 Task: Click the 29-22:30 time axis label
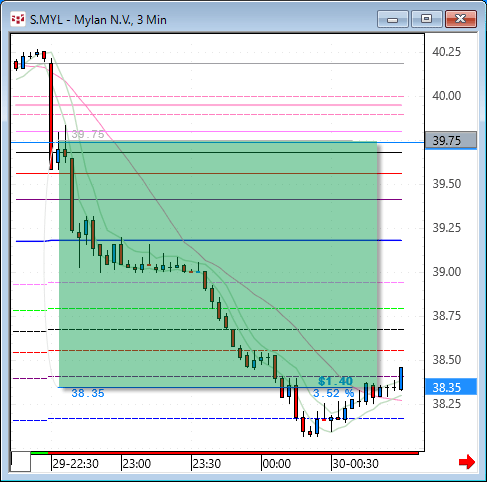76,464
